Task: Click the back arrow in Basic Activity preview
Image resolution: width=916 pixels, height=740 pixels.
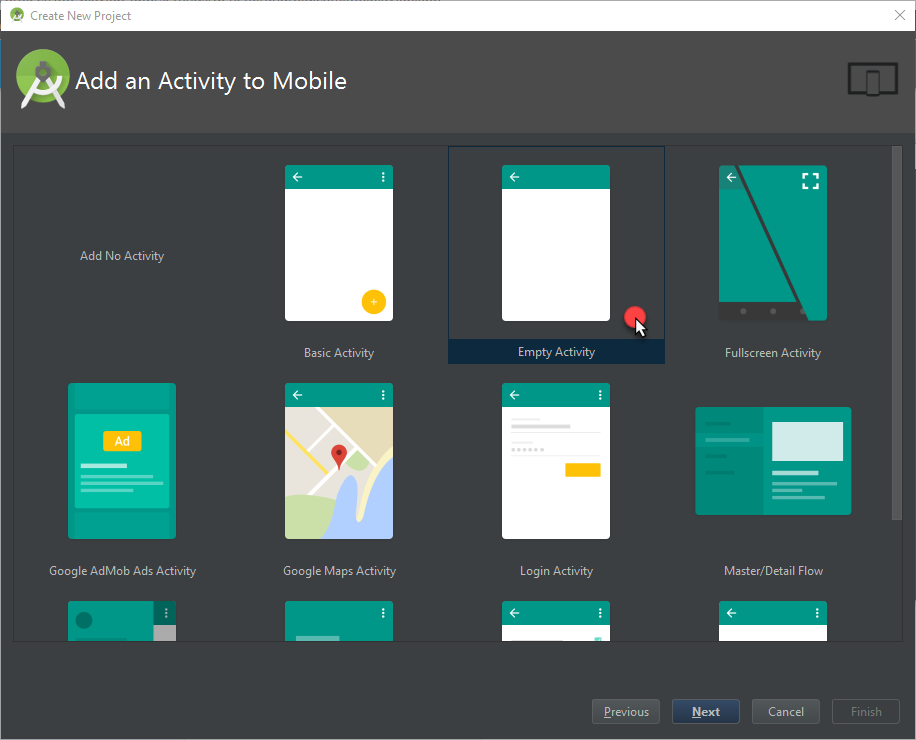Action: click(297, 177)
